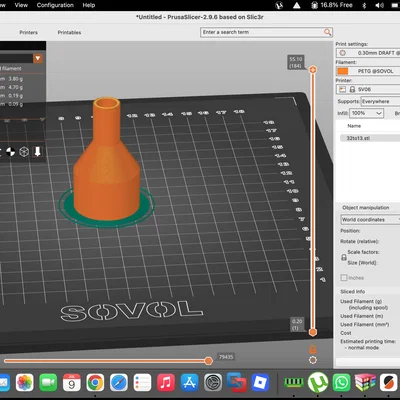This screenshot has height=400, width=400.
Task: Open uTorrent in the dock
Action: (x=318, y=383)
